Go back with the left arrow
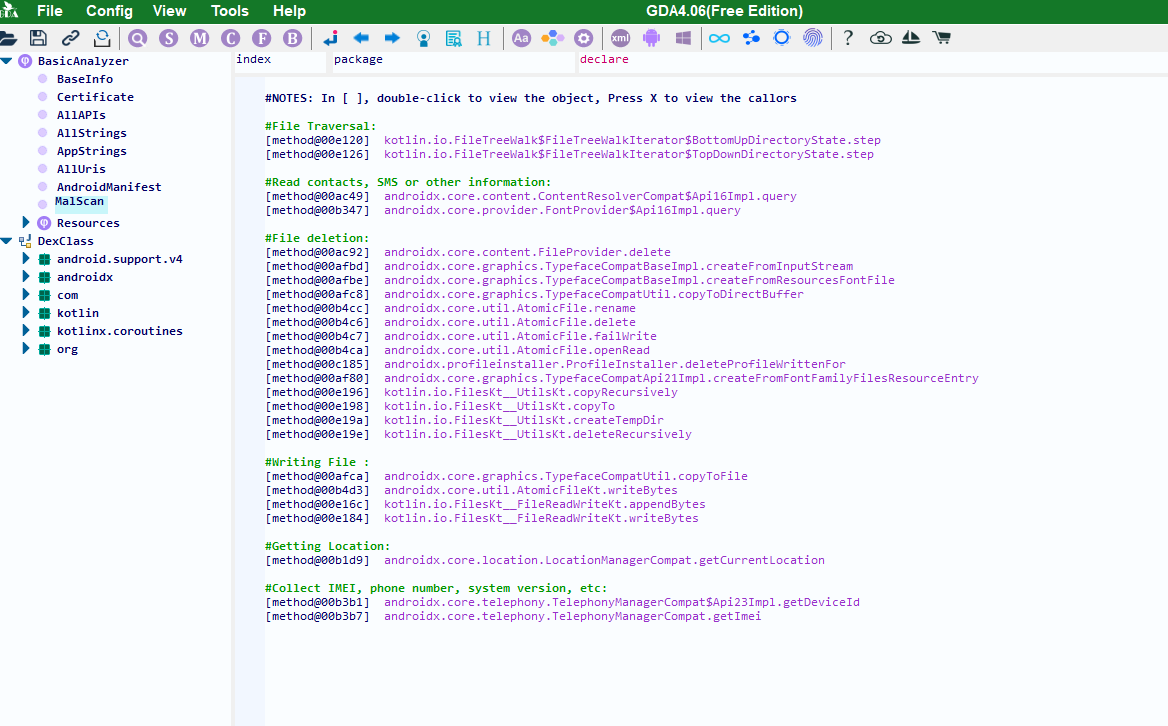The height and width of the screenshot is (726, 1168). click(x=361, y=38)
